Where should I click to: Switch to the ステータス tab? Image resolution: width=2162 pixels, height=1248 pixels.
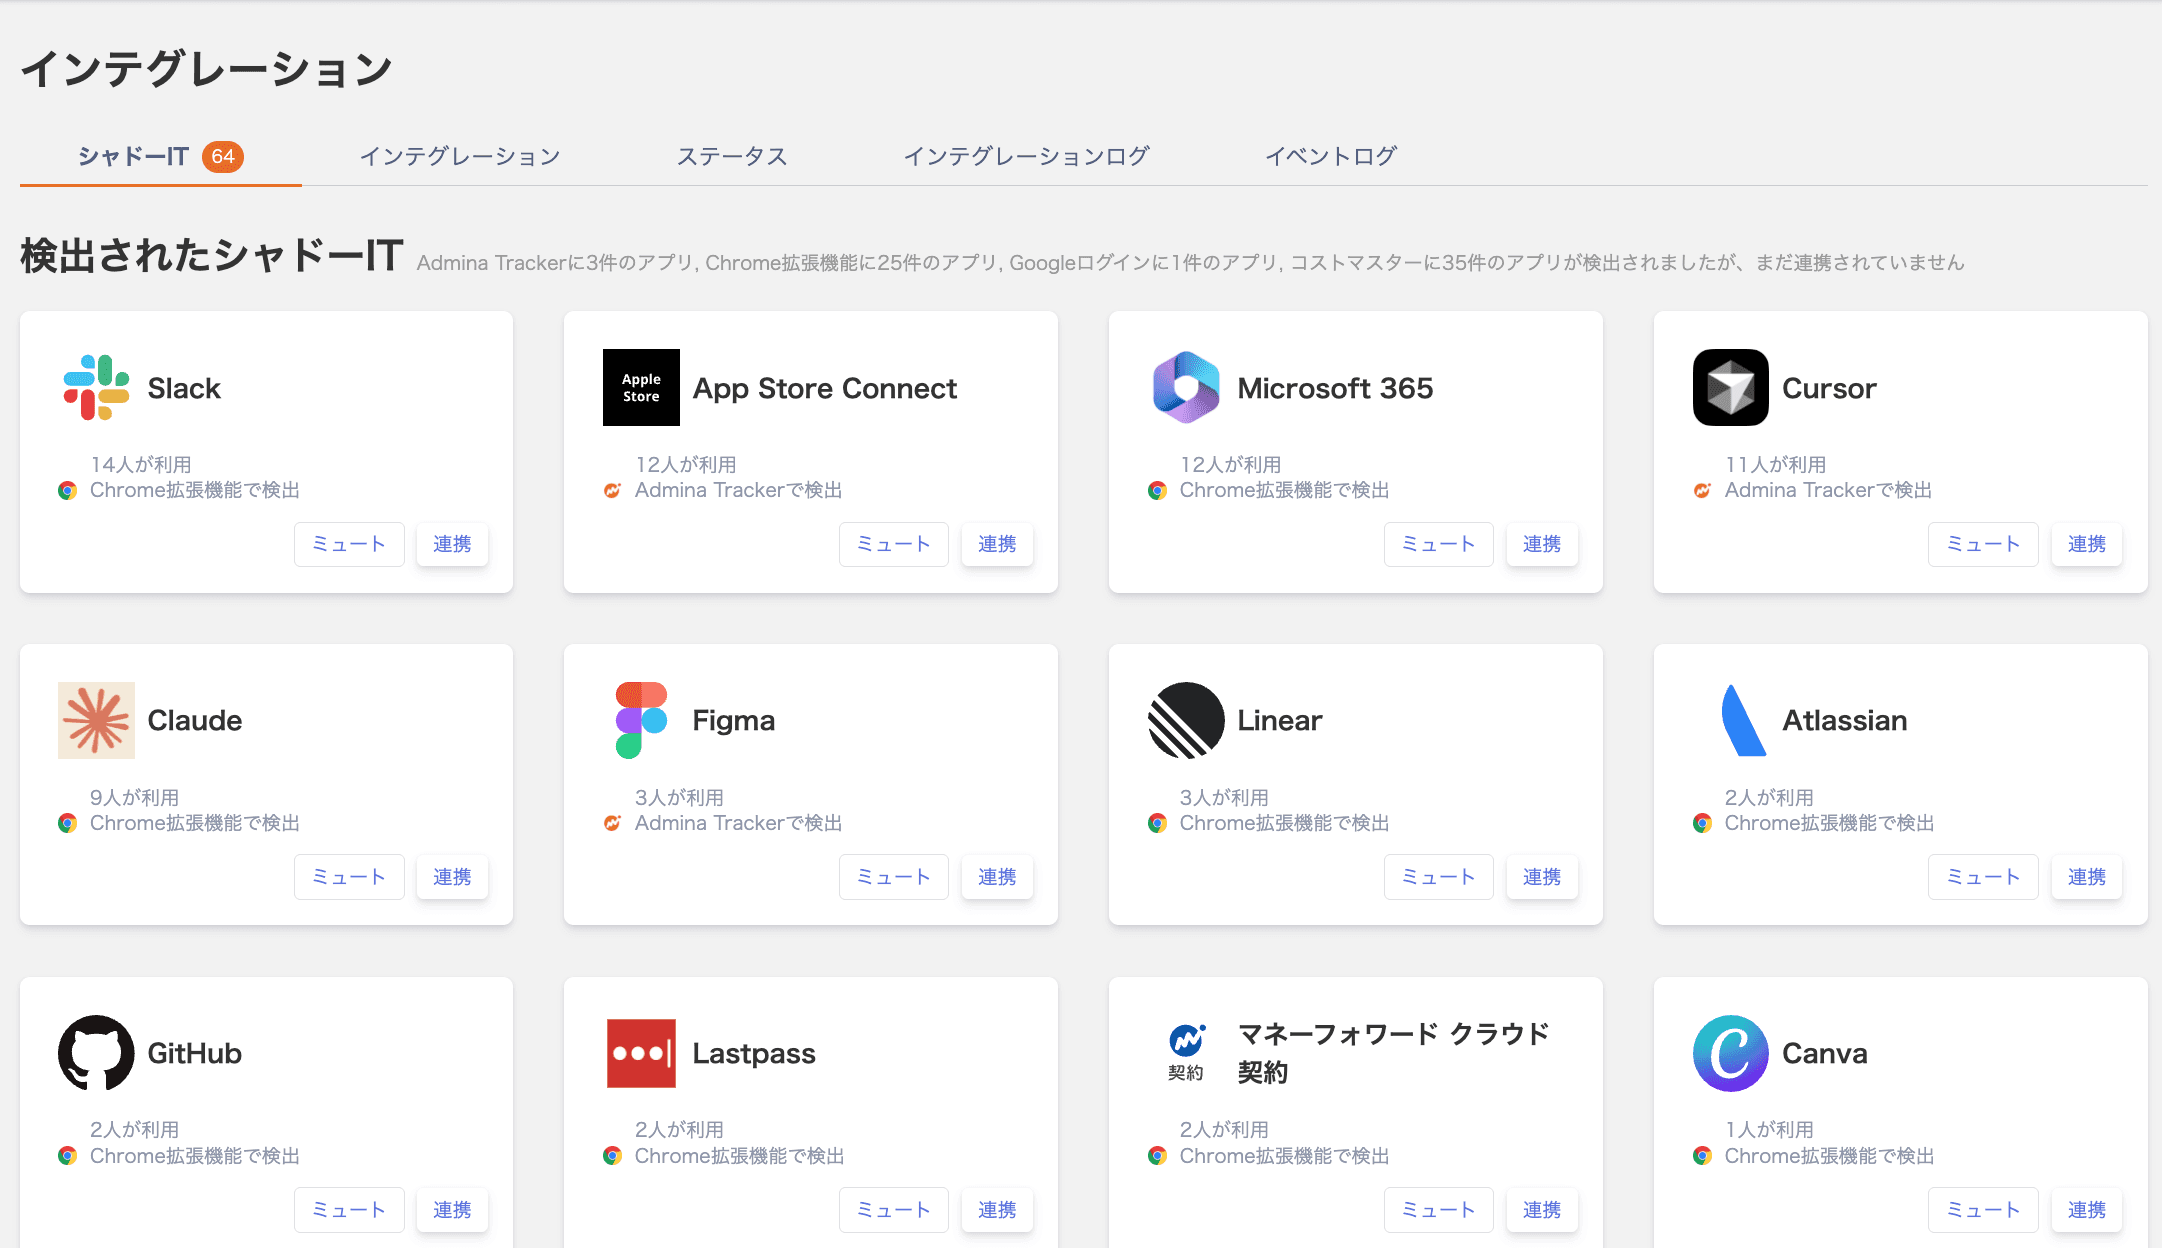[x=732, y=156]
